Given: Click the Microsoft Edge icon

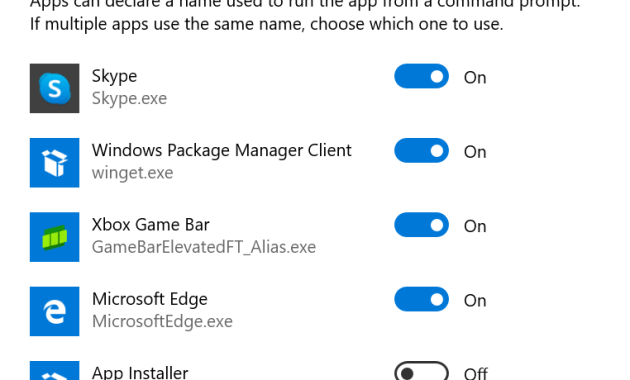Looking at the screenshot, I should tap(54, 311).
